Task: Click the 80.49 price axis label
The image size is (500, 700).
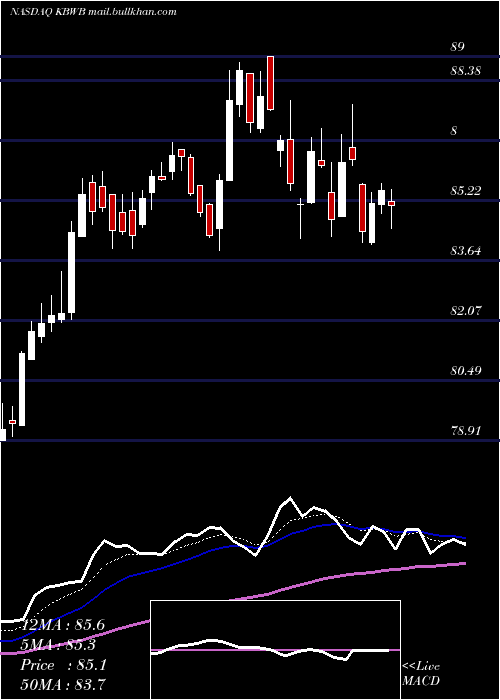Action: point(466,370)
